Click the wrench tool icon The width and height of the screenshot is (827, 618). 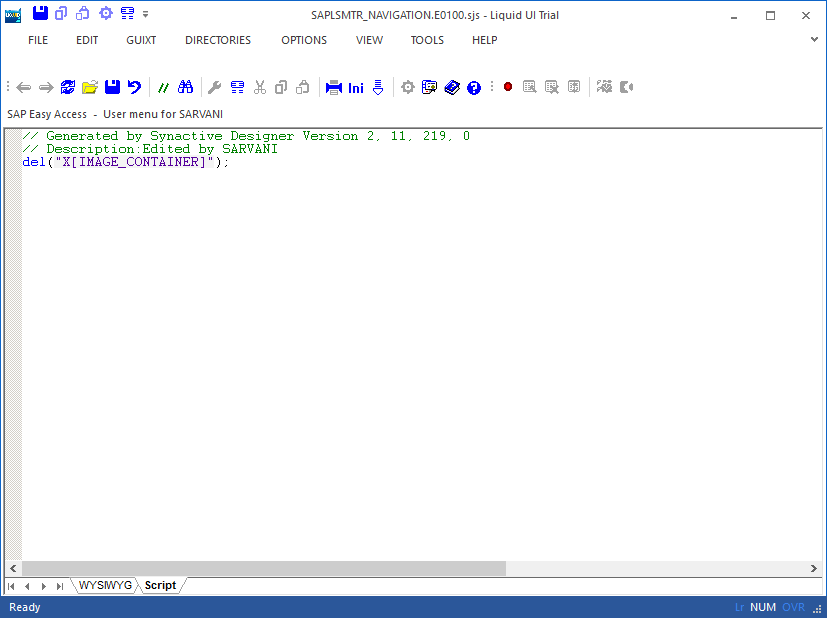coord(214,88)
